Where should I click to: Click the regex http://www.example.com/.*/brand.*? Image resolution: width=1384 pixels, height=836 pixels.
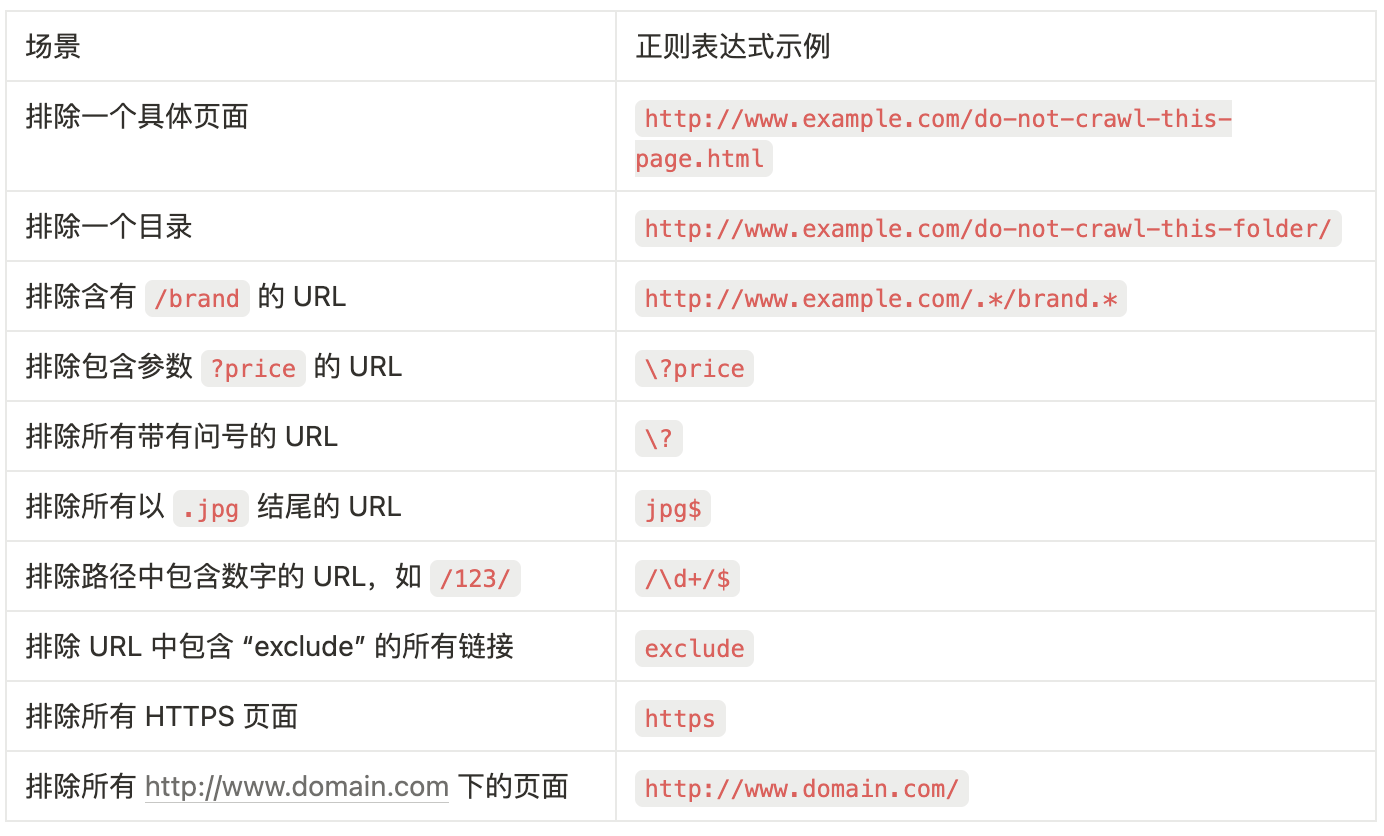[x=881, y=298]
